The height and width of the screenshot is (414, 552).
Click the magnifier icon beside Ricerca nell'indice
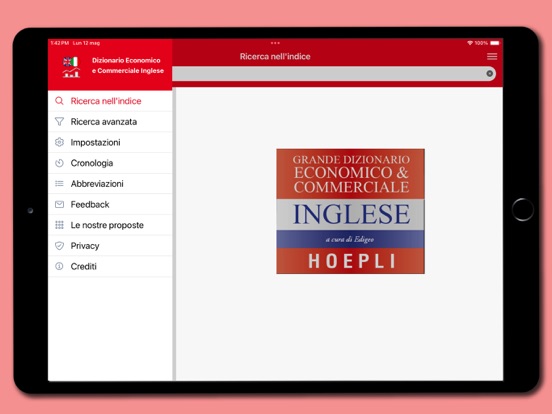coord(59,101)
